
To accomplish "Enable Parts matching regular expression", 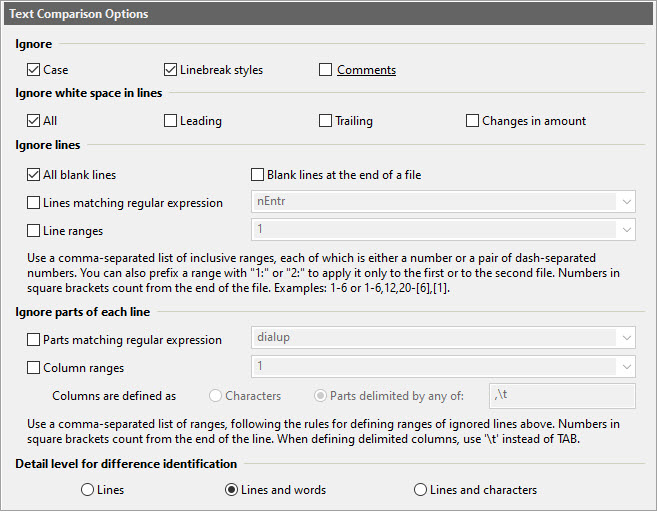I will [35, 340].
